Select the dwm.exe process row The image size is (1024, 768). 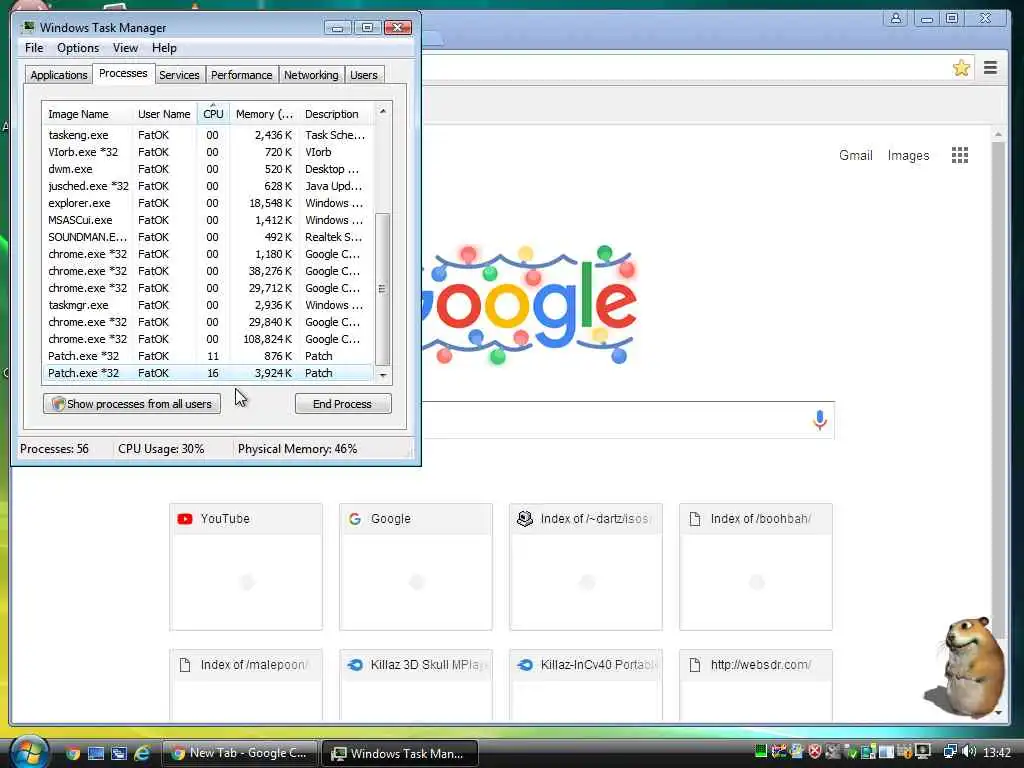pos(208,169)
